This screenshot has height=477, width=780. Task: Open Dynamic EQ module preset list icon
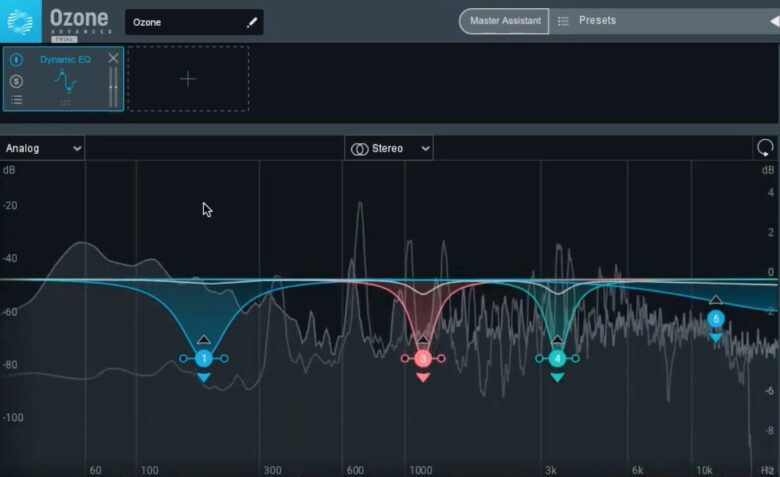click(16, 99)
